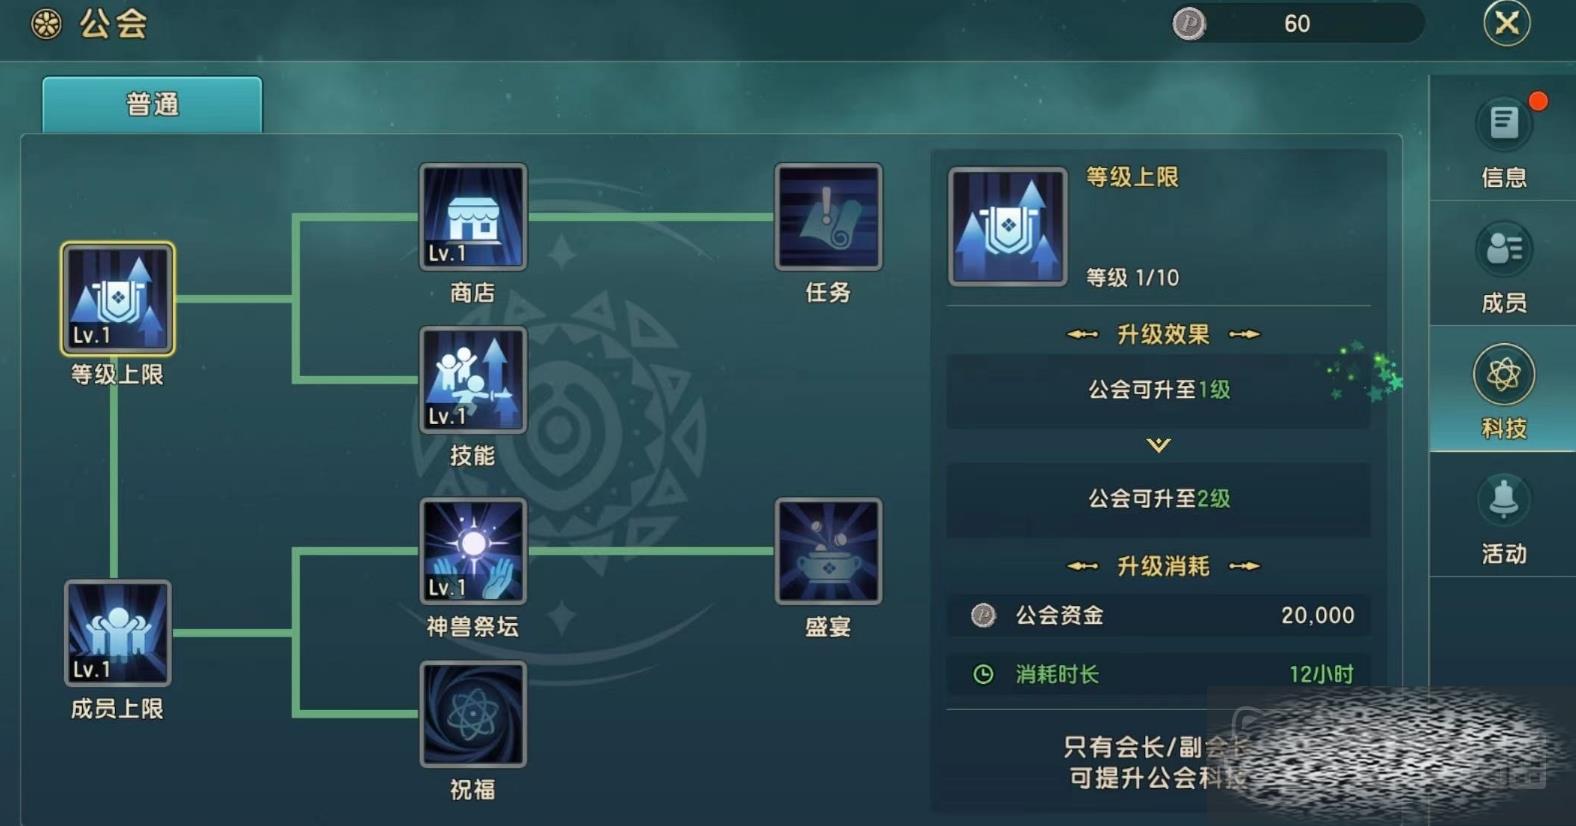Select the 祝福 blessing tech node
The width and height of the screenshot is (1576, 826).
pyautogui.click(x=473, y=714)
